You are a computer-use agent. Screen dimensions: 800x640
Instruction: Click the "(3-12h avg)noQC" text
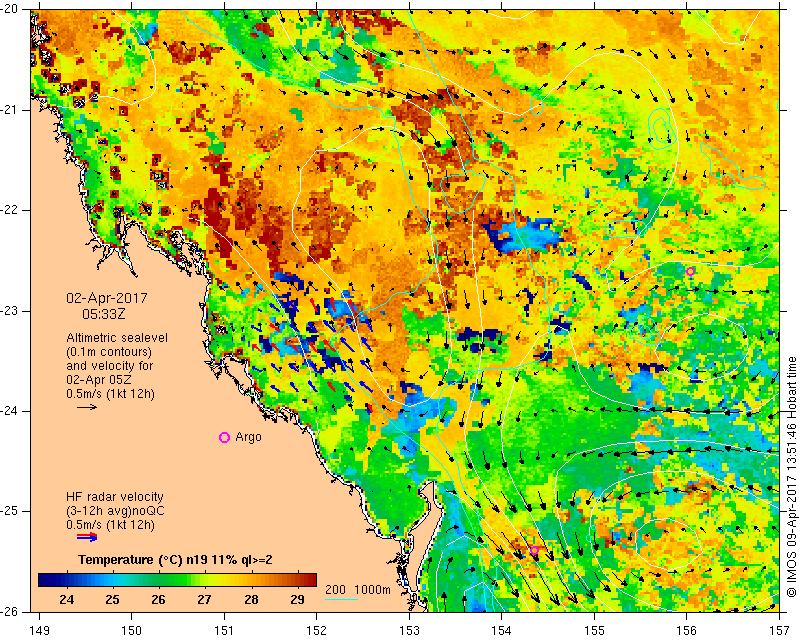click(x=115, y=510)
